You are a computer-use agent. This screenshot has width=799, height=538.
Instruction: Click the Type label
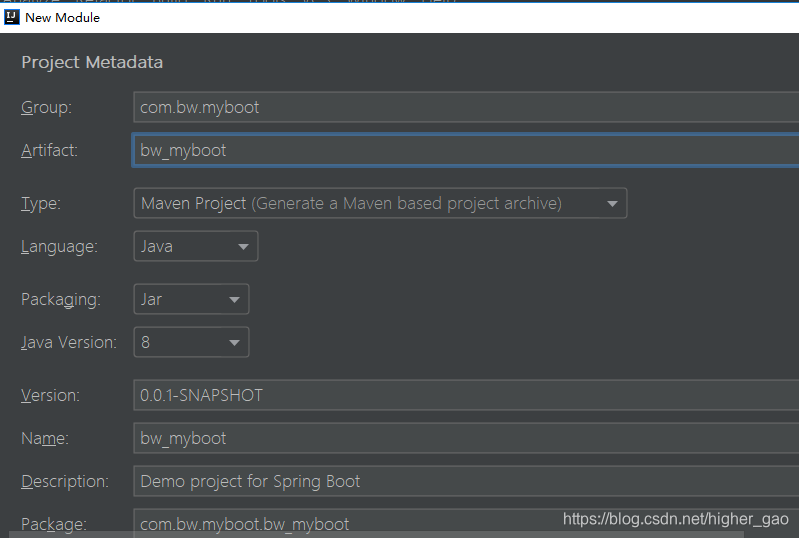pos(41,204)
